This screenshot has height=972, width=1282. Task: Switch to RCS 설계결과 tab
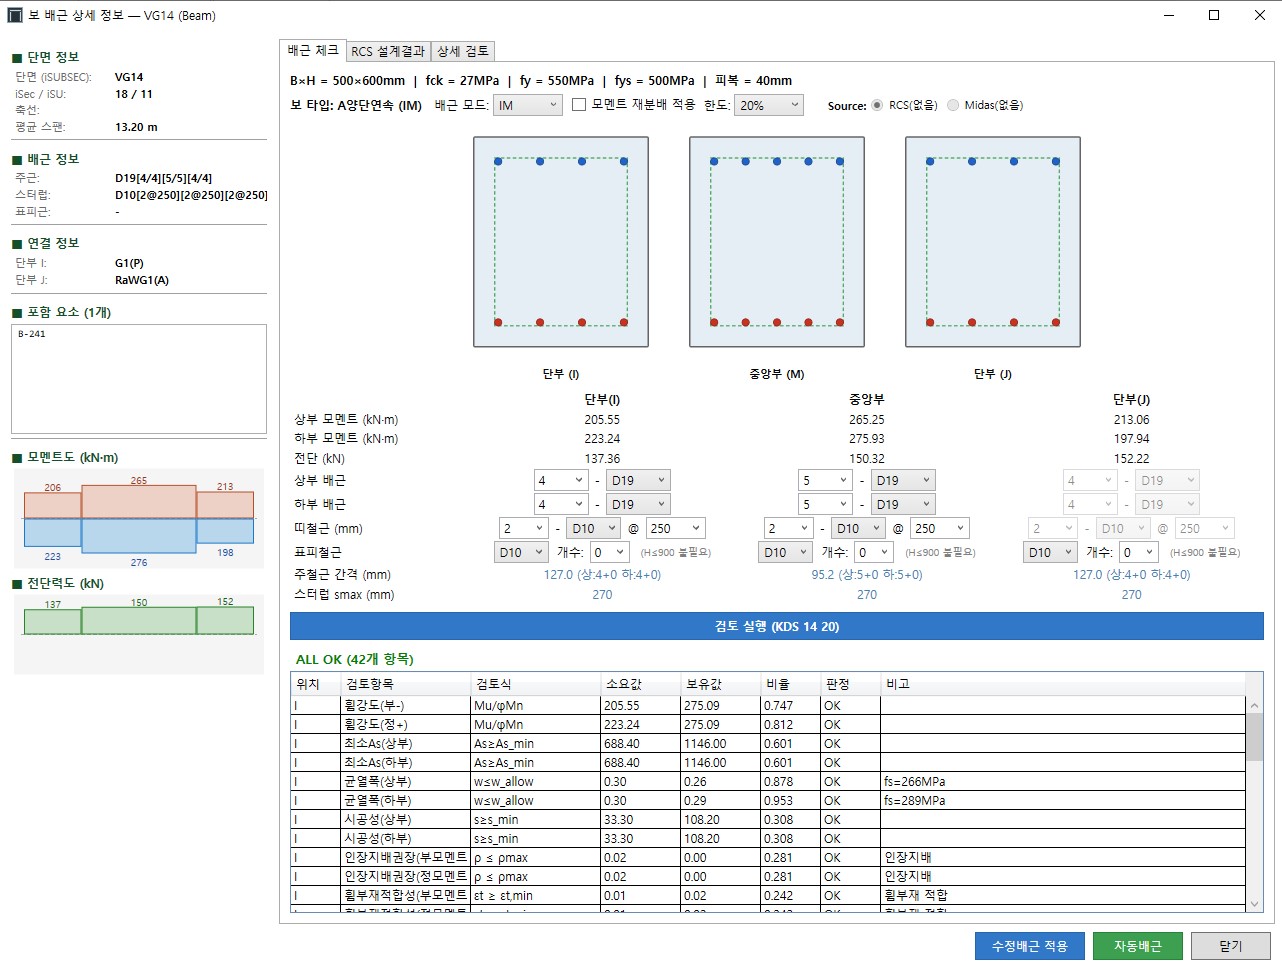point(388,51)
